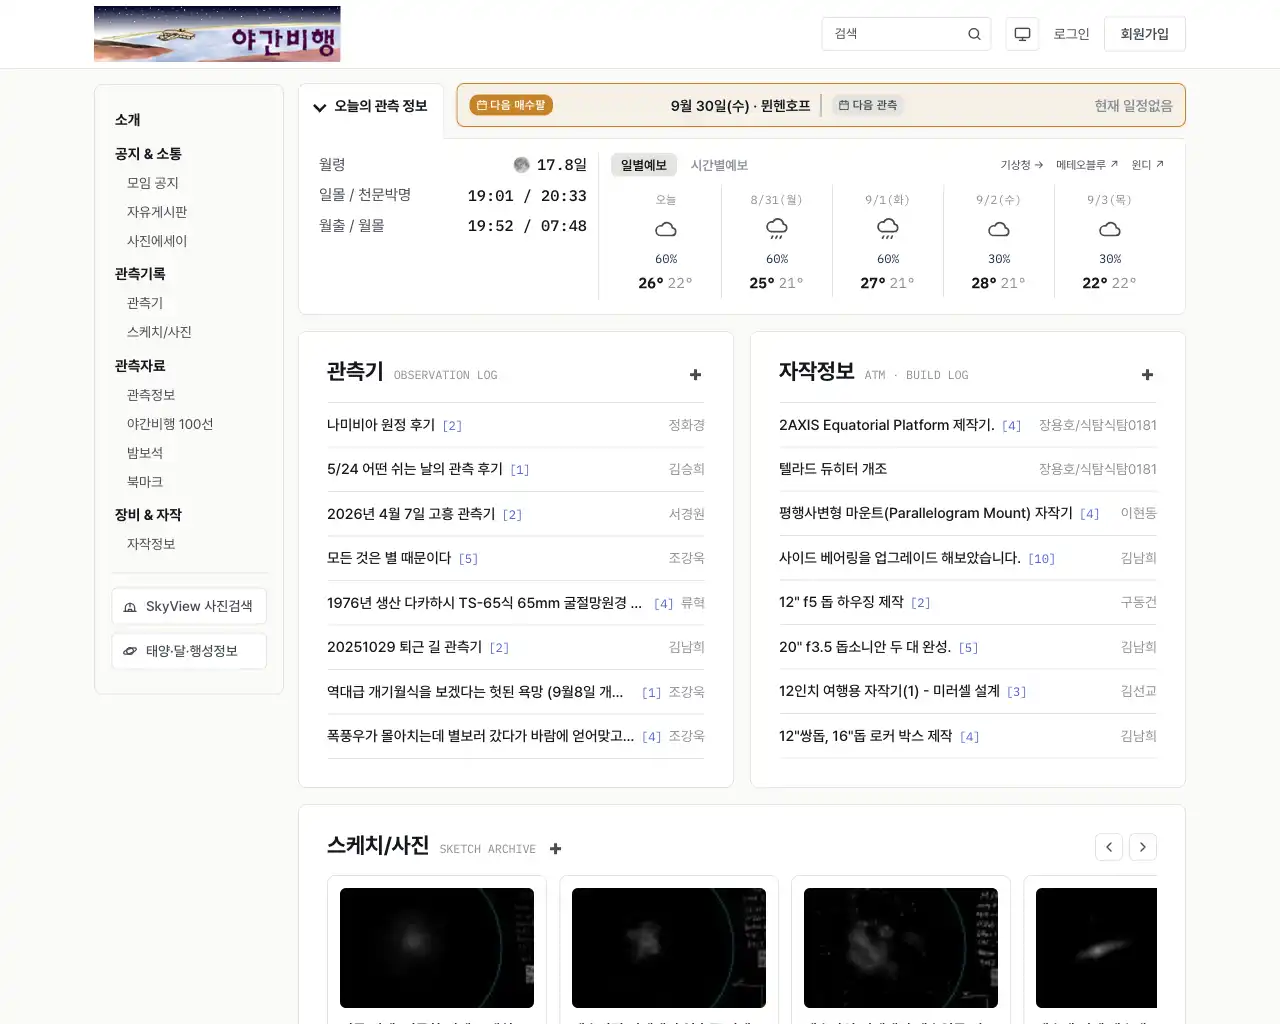Open the 태양·달·행성정보 button
The height and width of the screenshot is (1024, 1280).
click(189, 651)
